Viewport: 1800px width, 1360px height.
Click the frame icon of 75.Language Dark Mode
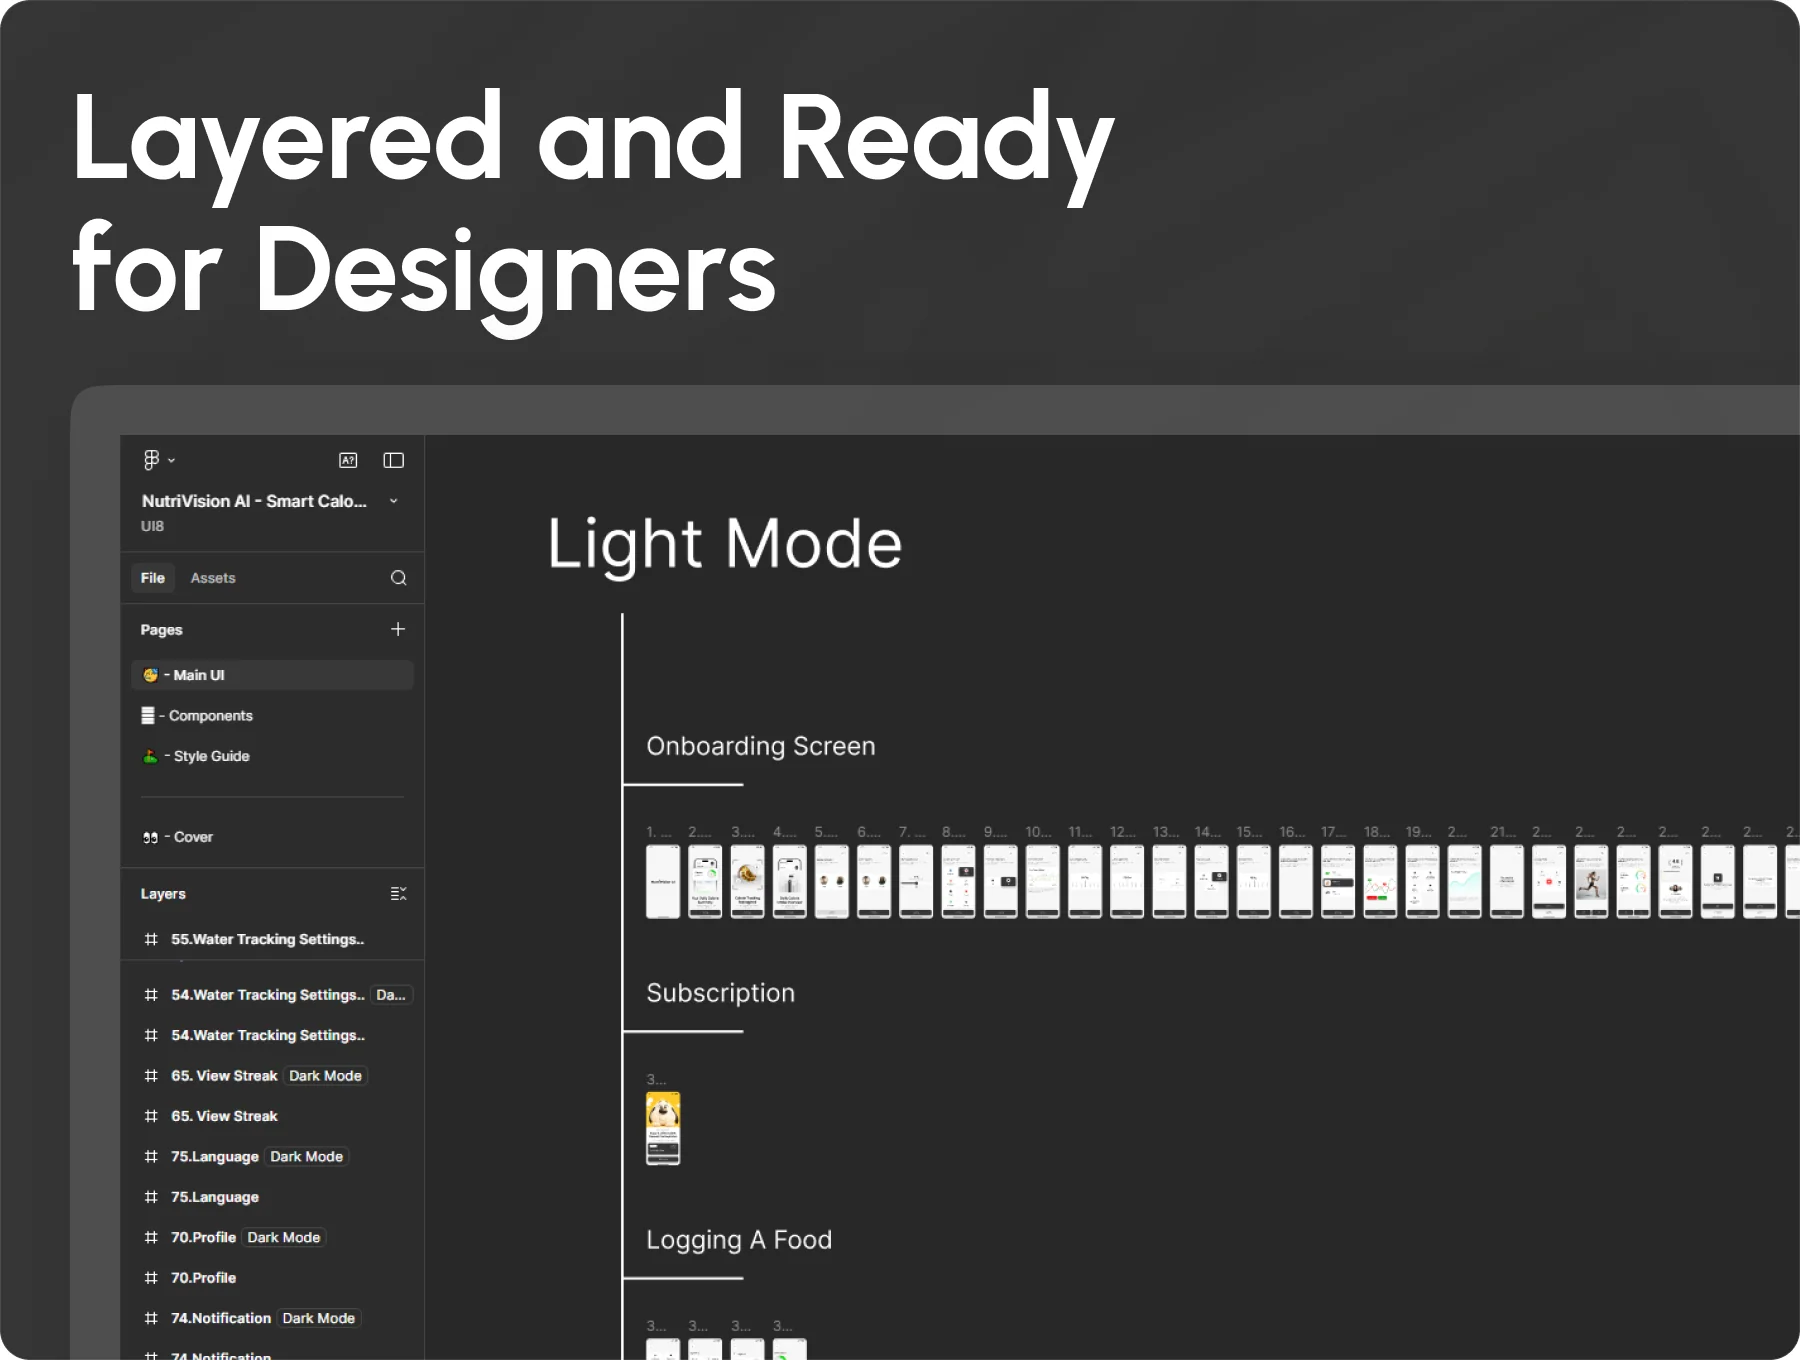(151, 1157)
